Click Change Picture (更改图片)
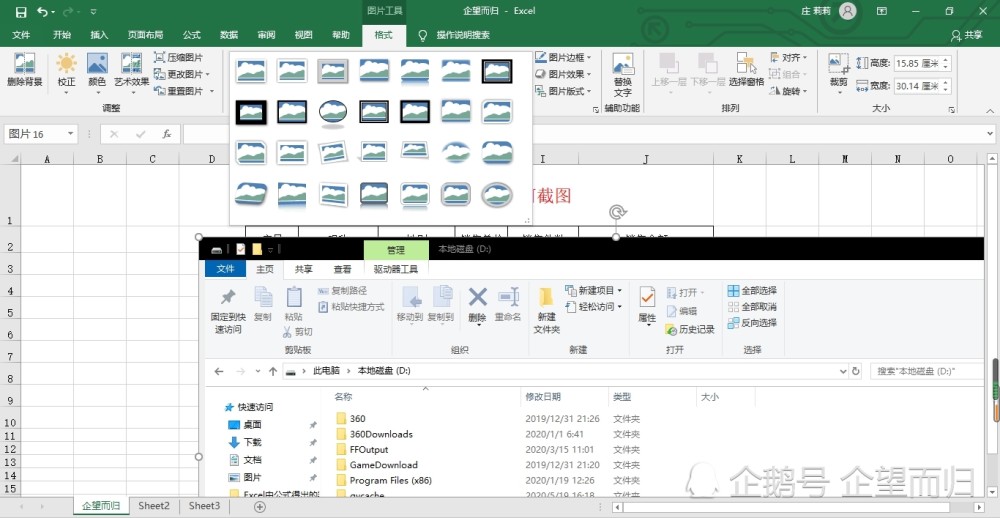1000x518 pixels. (x=181, y=74)
